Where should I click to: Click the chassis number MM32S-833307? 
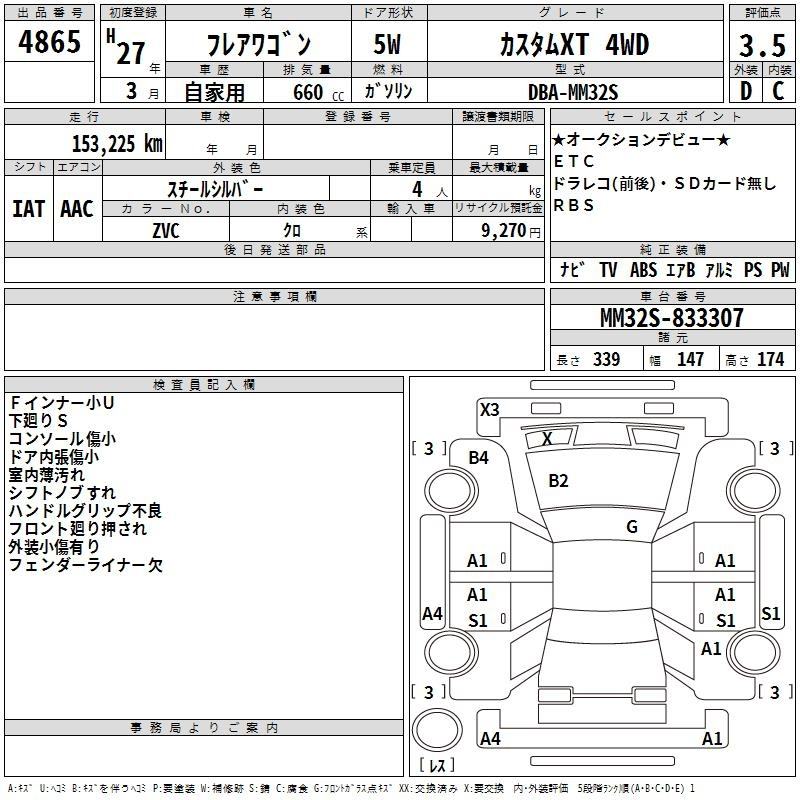tap(671, 318)
